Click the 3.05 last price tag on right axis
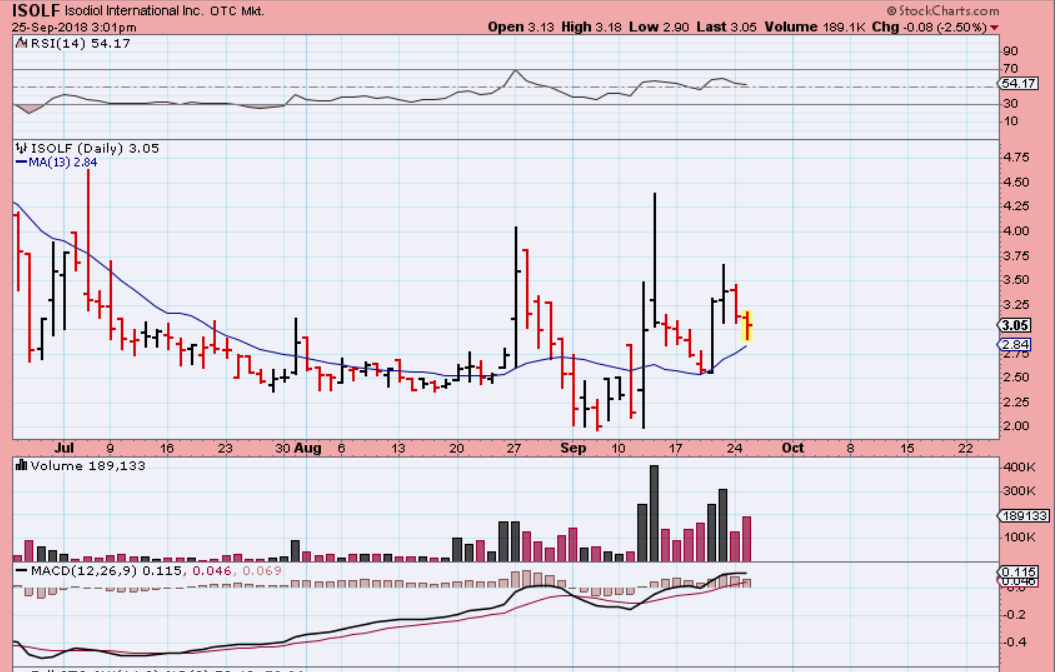Viewport: 1058px width, 672px height. (x=1014, y=325)
